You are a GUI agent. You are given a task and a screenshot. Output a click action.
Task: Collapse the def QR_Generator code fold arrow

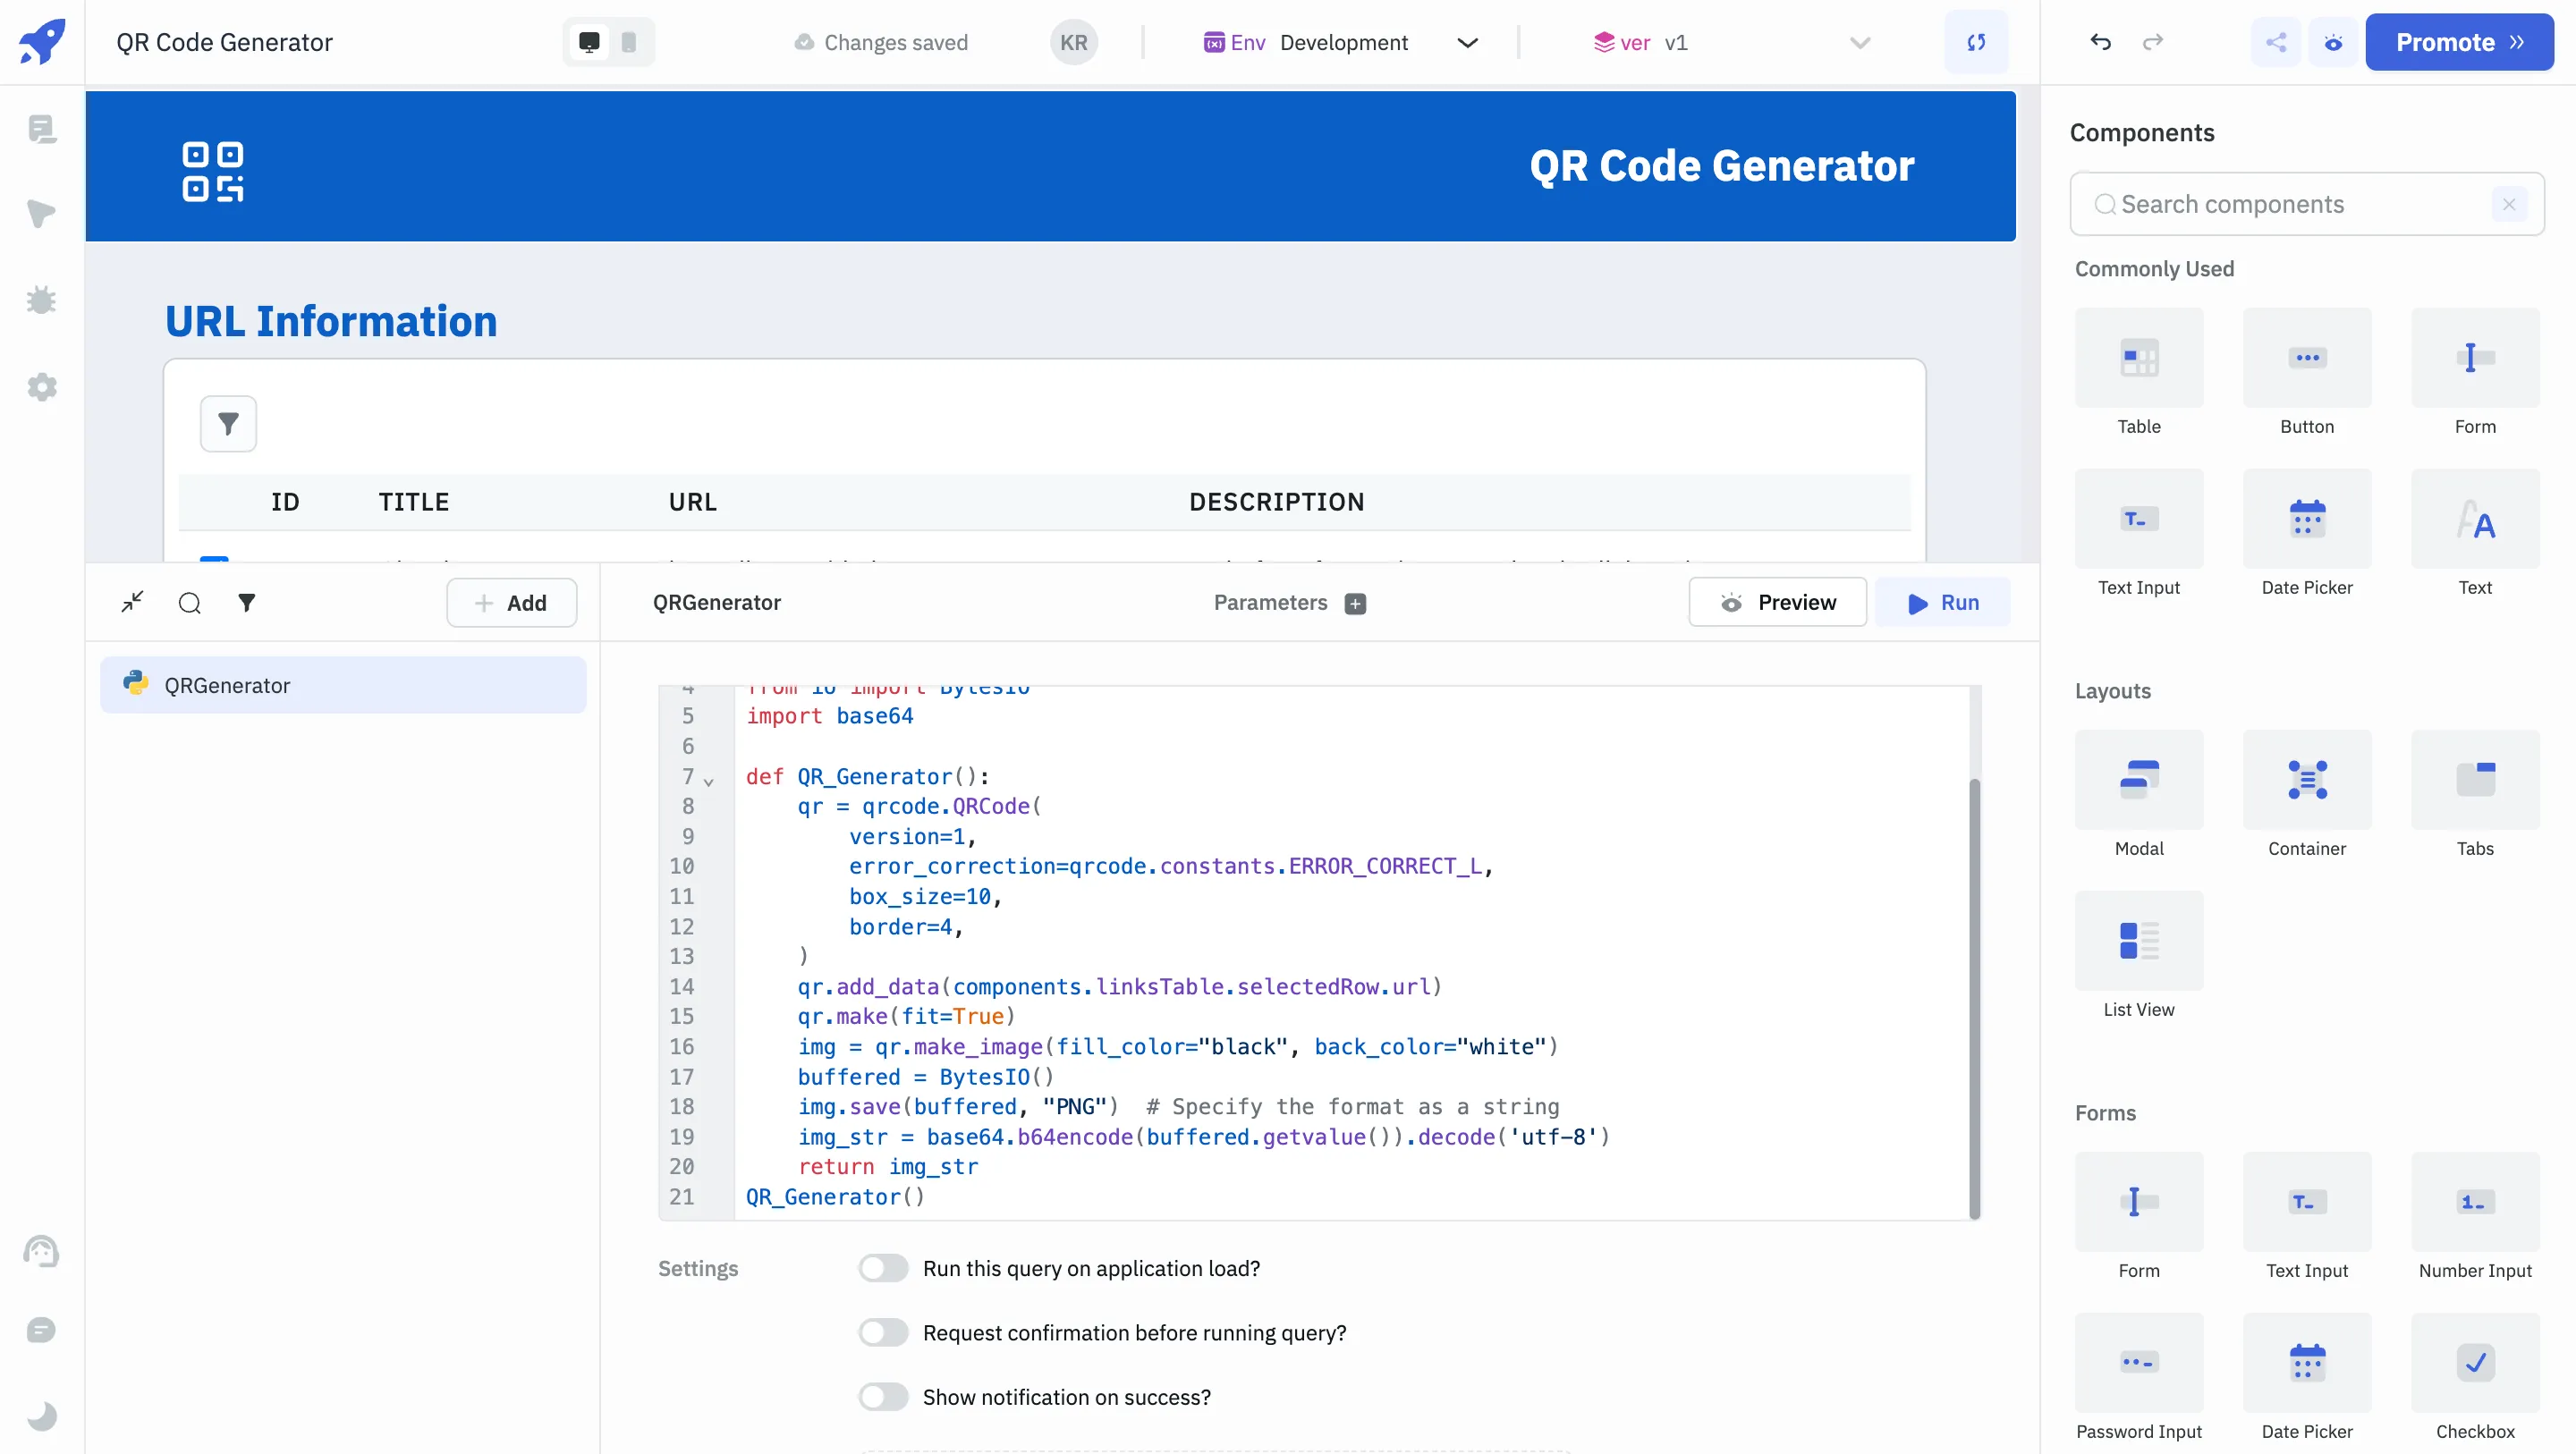click(x=709, y=781)
